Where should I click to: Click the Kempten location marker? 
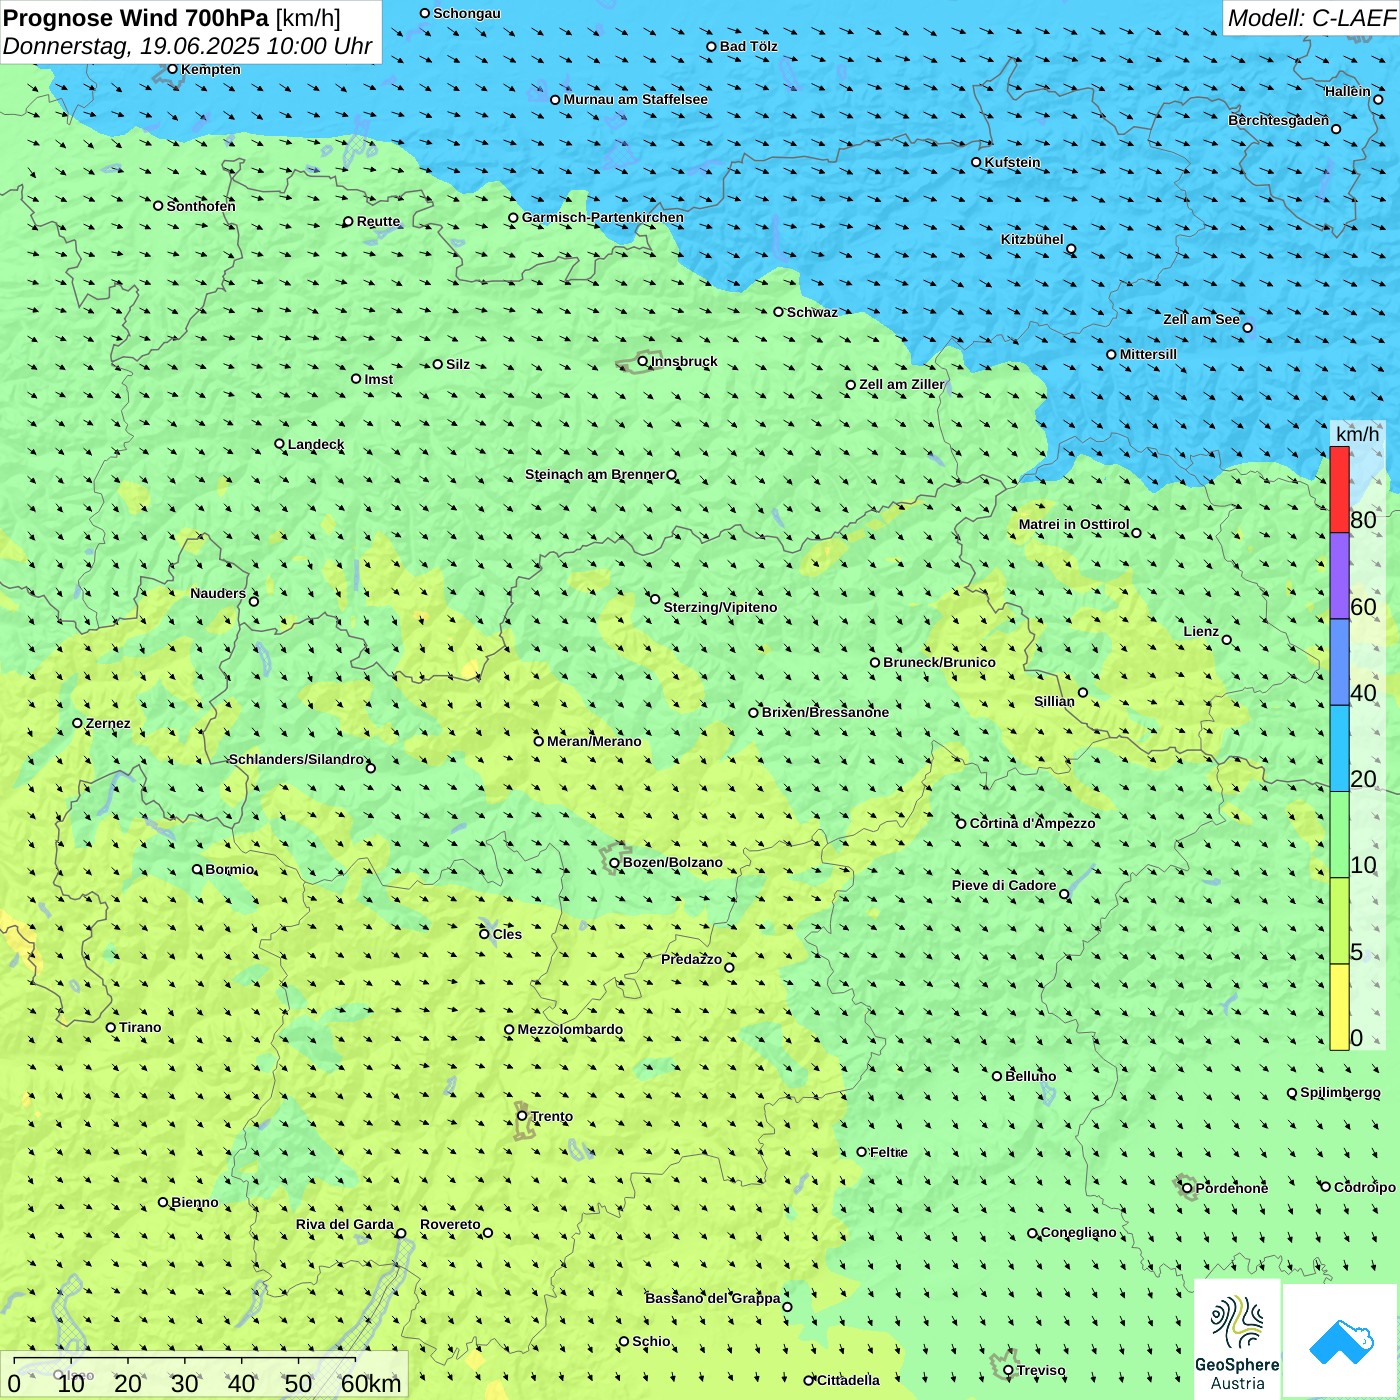(x=172, y=69)
